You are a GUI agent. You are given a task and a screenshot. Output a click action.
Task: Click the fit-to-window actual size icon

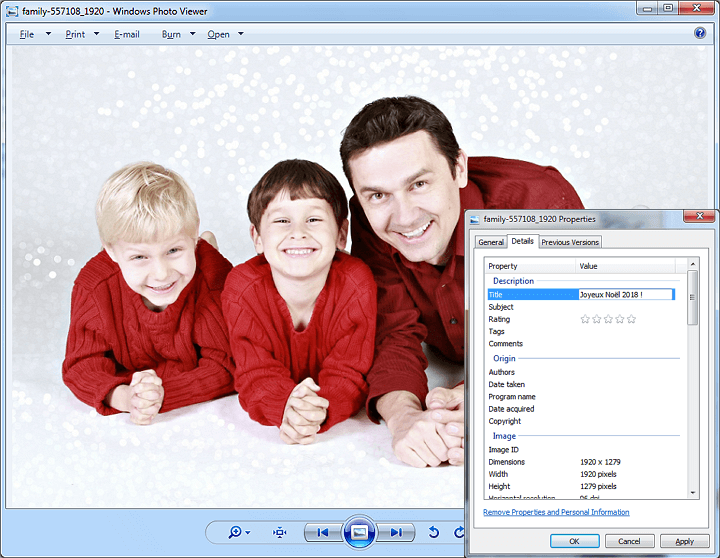coord(280,532)
